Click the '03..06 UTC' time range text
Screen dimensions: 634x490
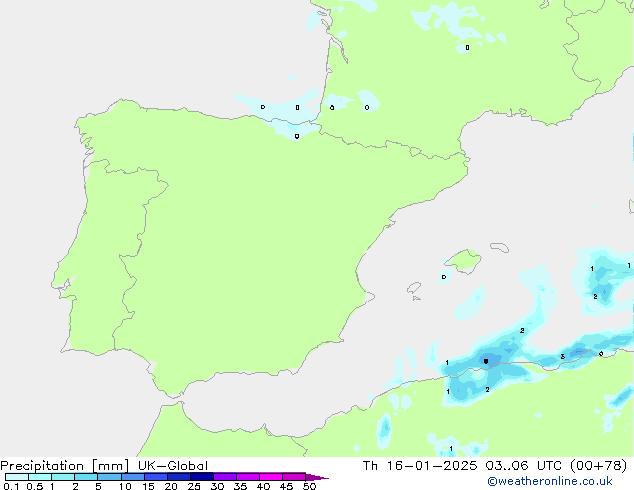click(524, 466)
